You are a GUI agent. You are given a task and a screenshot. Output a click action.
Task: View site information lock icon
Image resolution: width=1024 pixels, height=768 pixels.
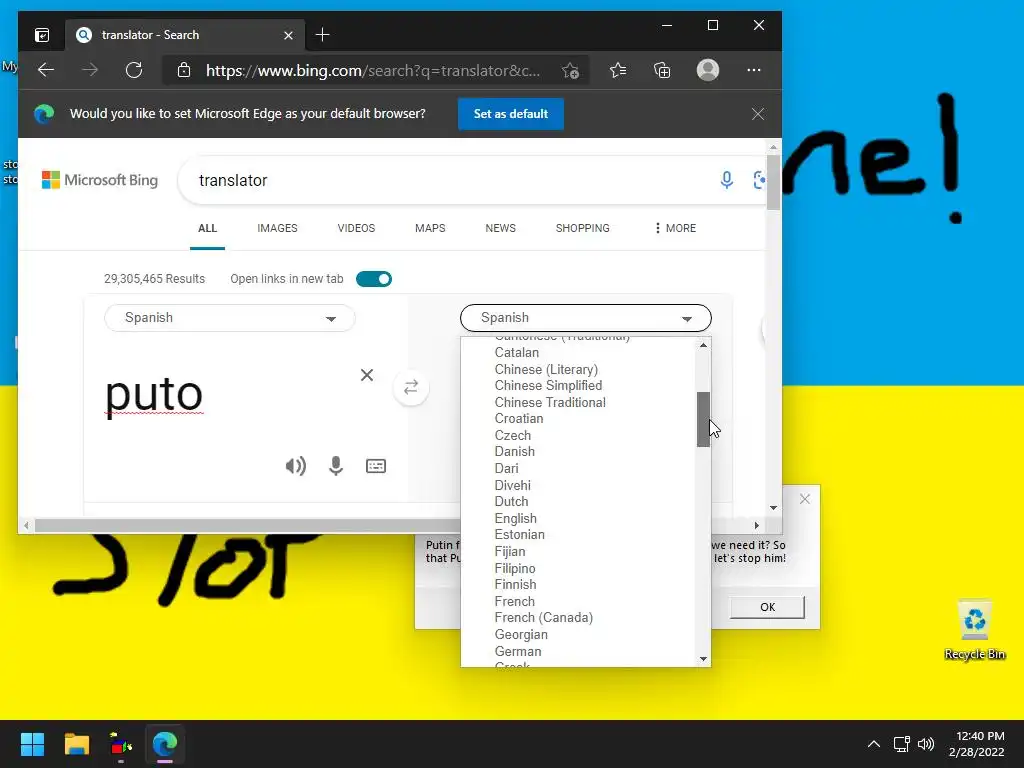click(x=184, y=70)
